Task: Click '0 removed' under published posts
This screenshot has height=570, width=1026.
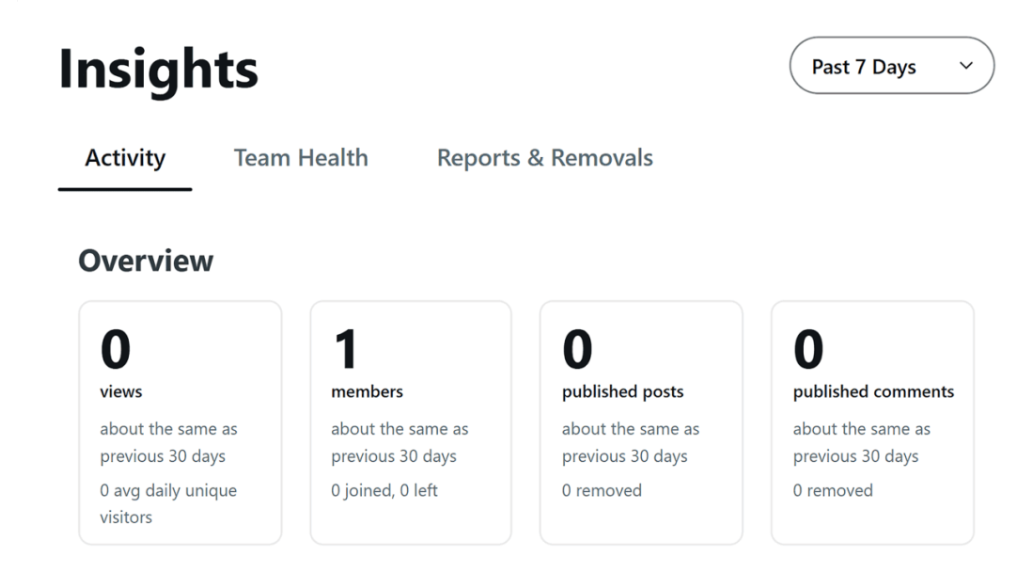Action: (x=601, y=491)
